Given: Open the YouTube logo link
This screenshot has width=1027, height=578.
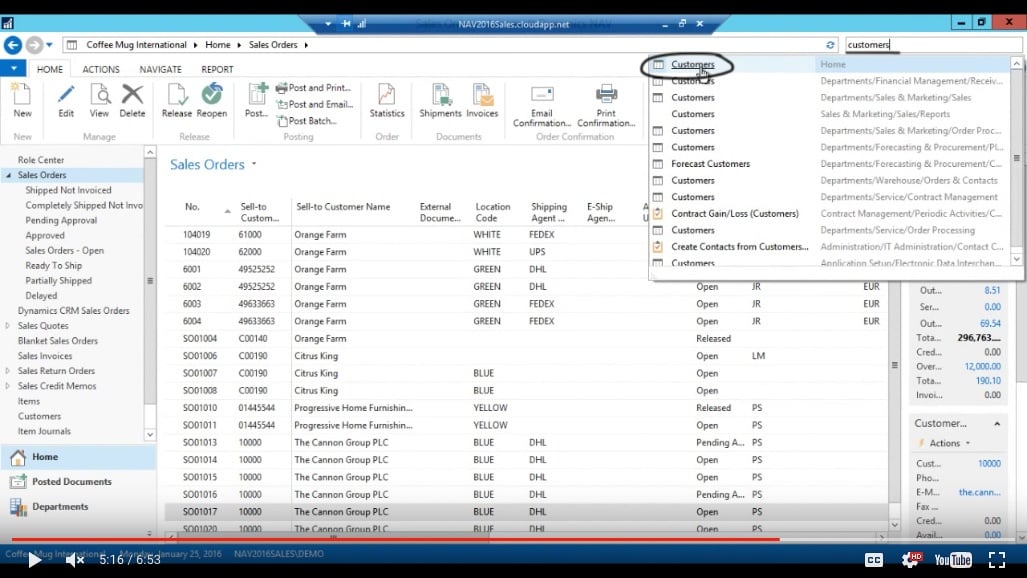Looking at the screenshot, I should 953,560.
